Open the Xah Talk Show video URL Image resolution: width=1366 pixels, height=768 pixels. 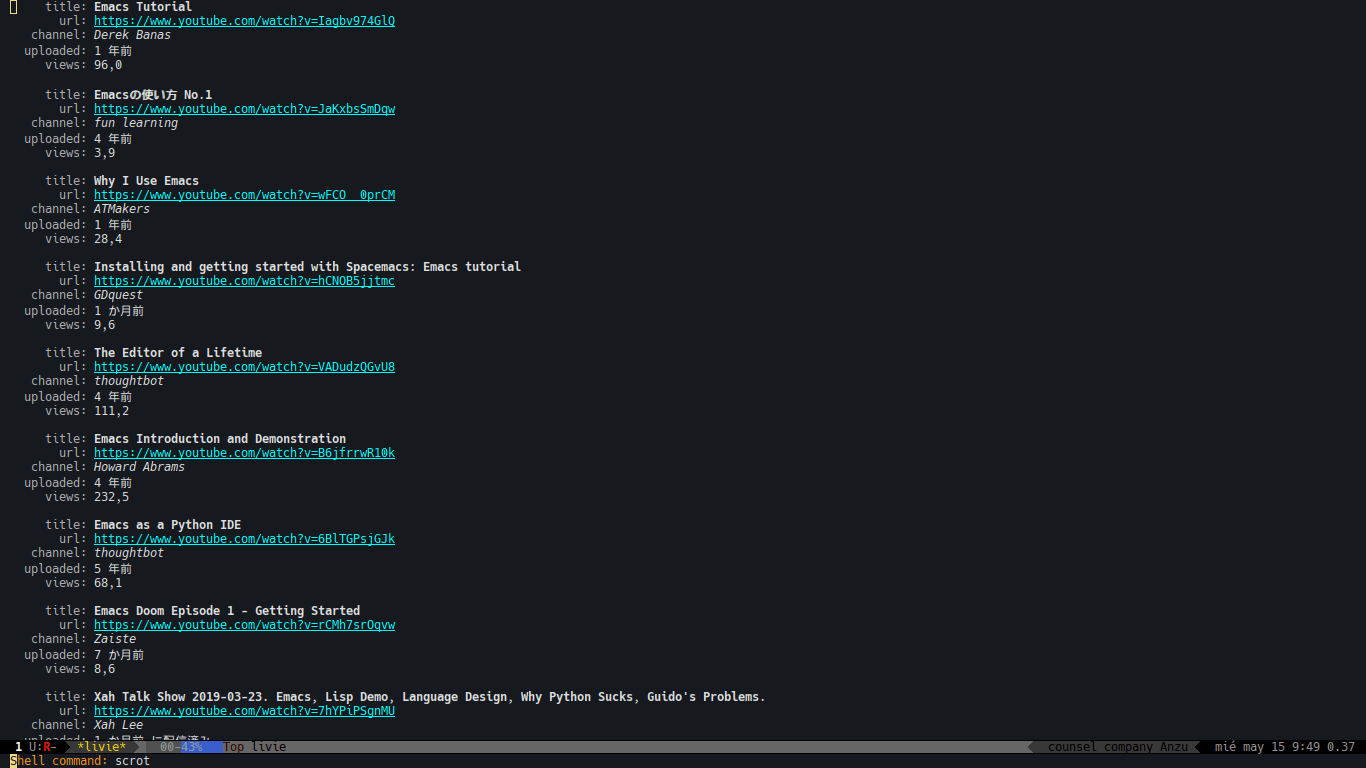[x=244, y=711]
